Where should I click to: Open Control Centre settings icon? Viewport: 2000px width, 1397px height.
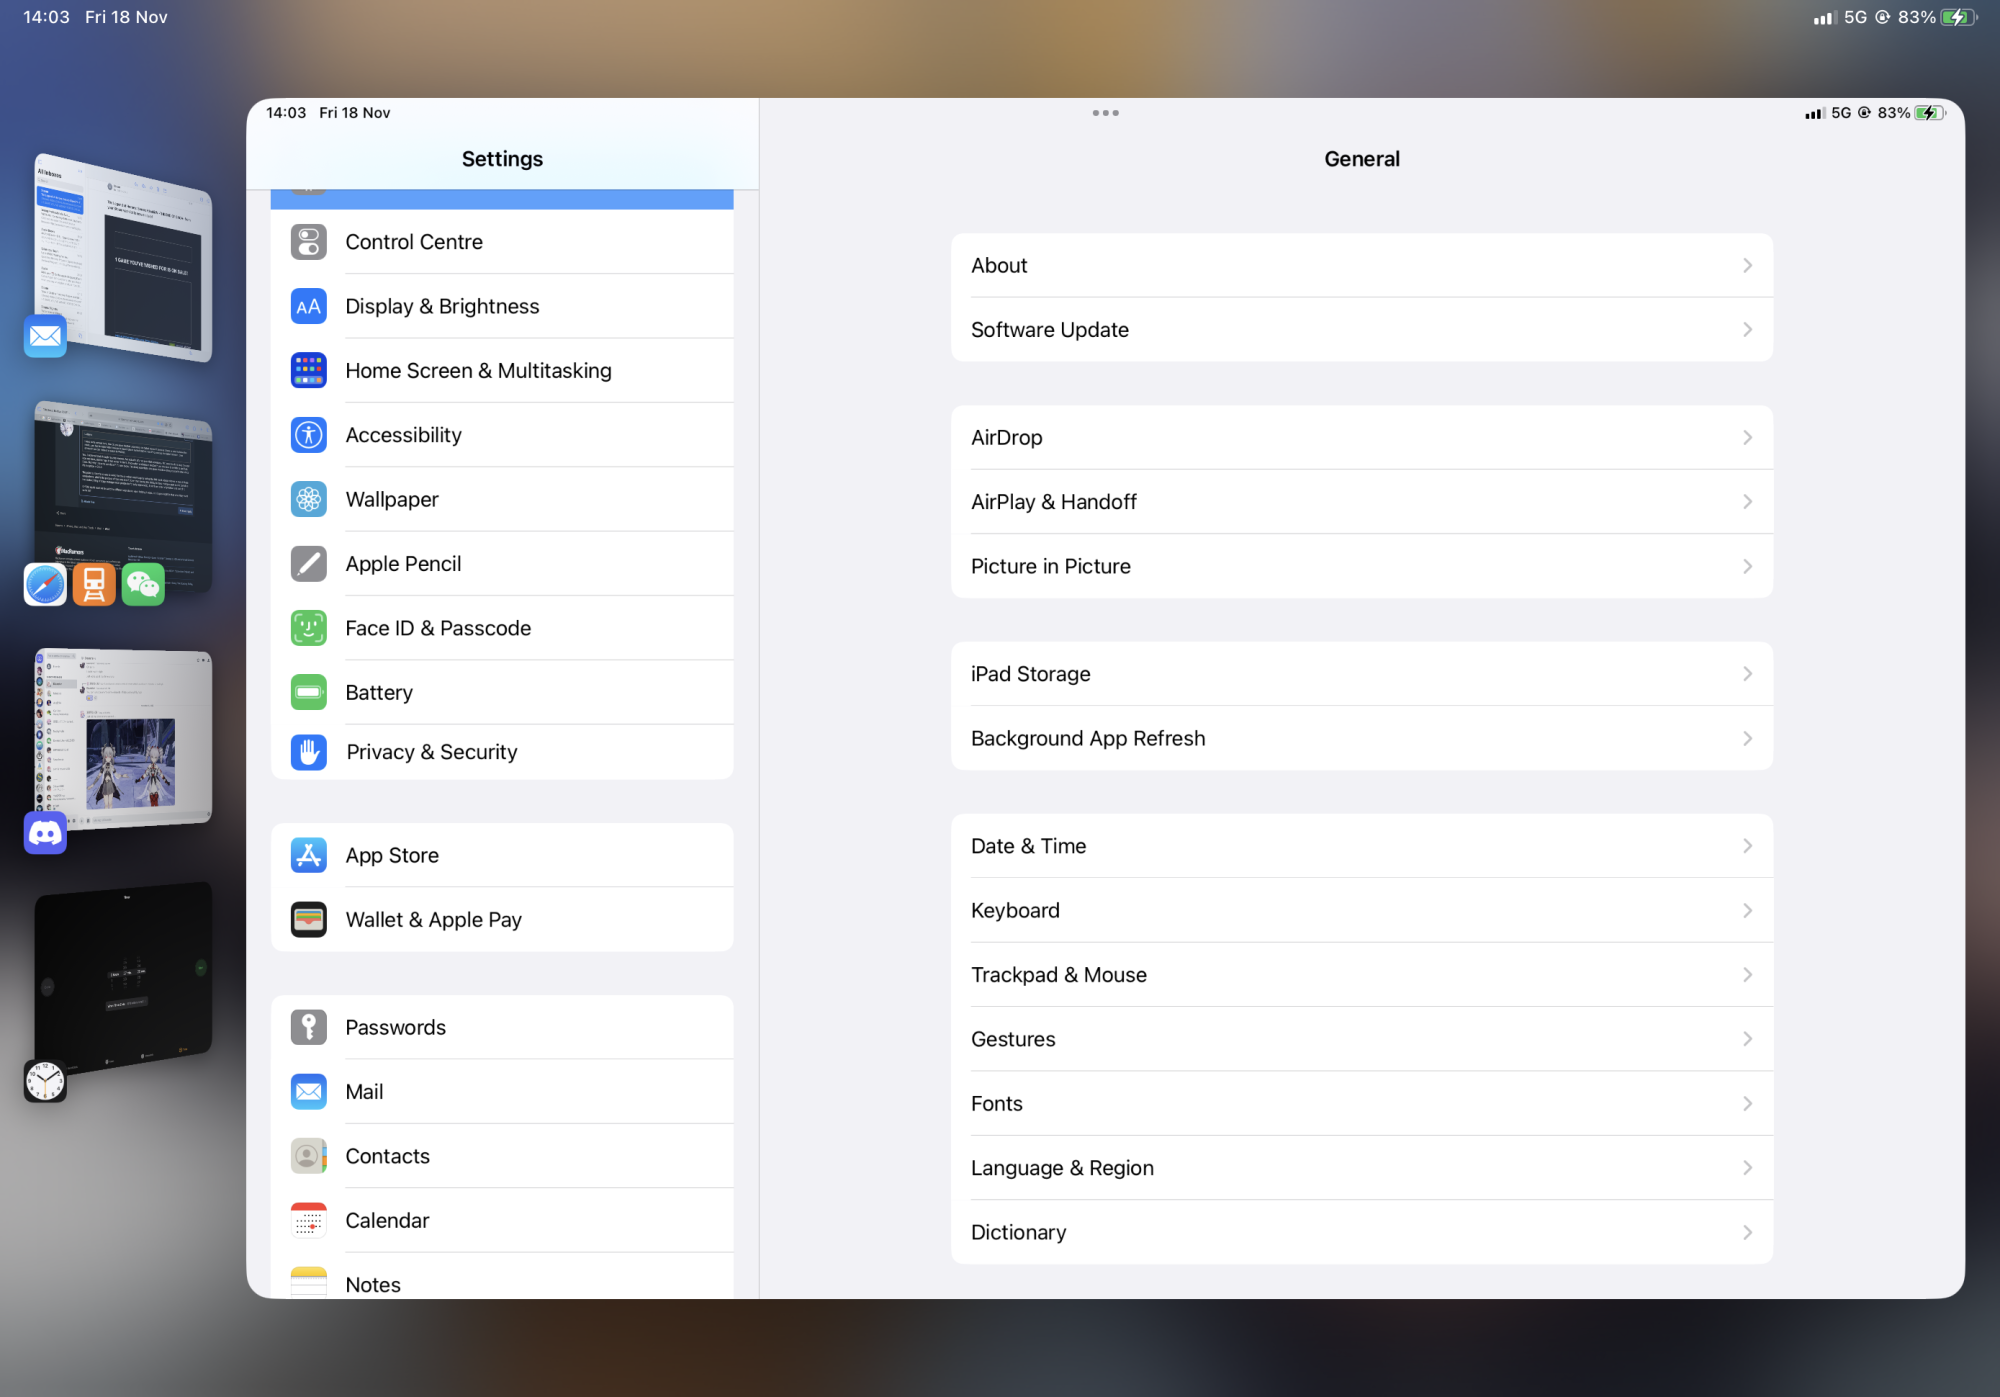click(308, 242)
